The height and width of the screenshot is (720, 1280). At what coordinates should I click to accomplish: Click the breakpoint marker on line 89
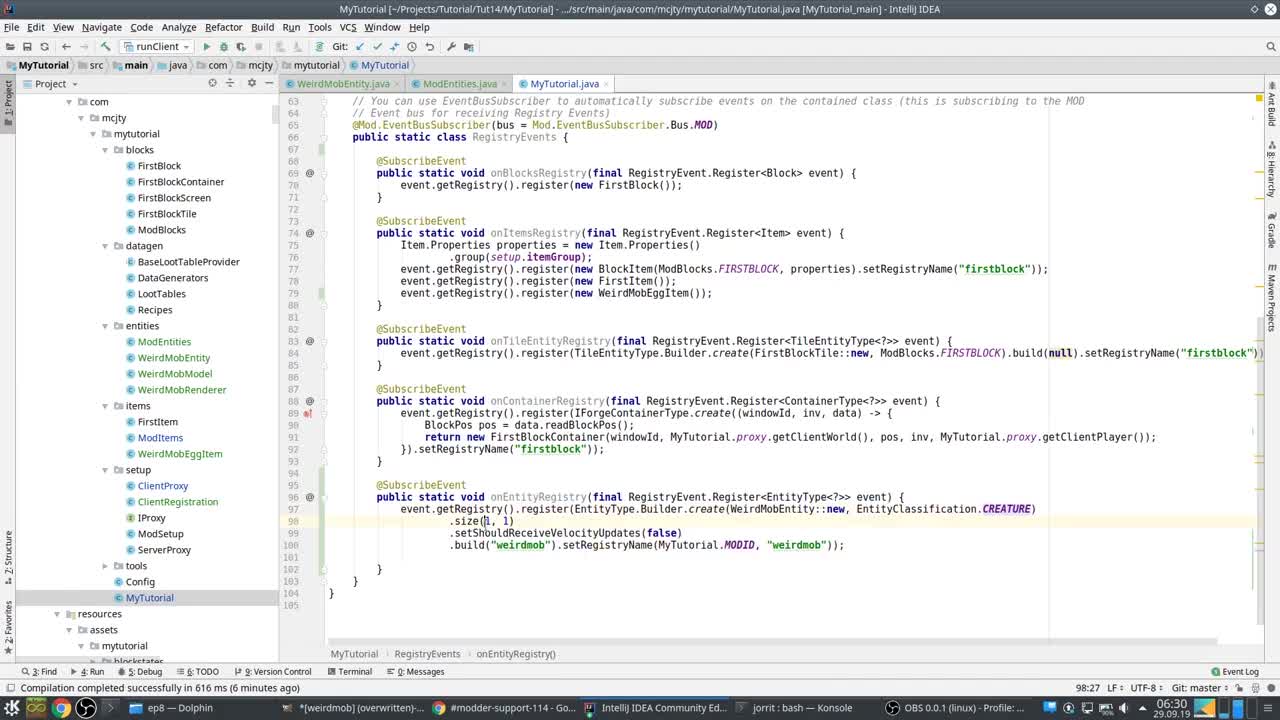(x=309, y=413)
